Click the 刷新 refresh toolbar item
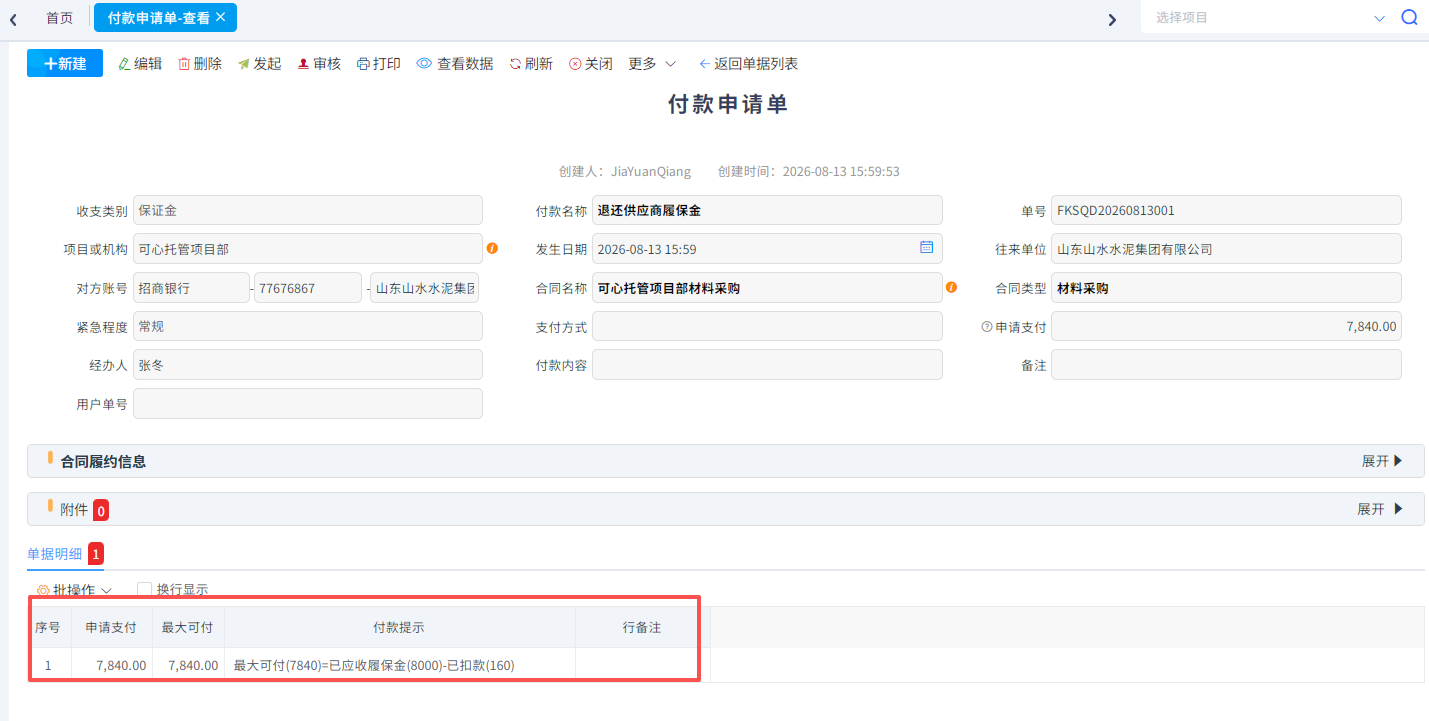The image size is (1429, 721). coord(531,63)
